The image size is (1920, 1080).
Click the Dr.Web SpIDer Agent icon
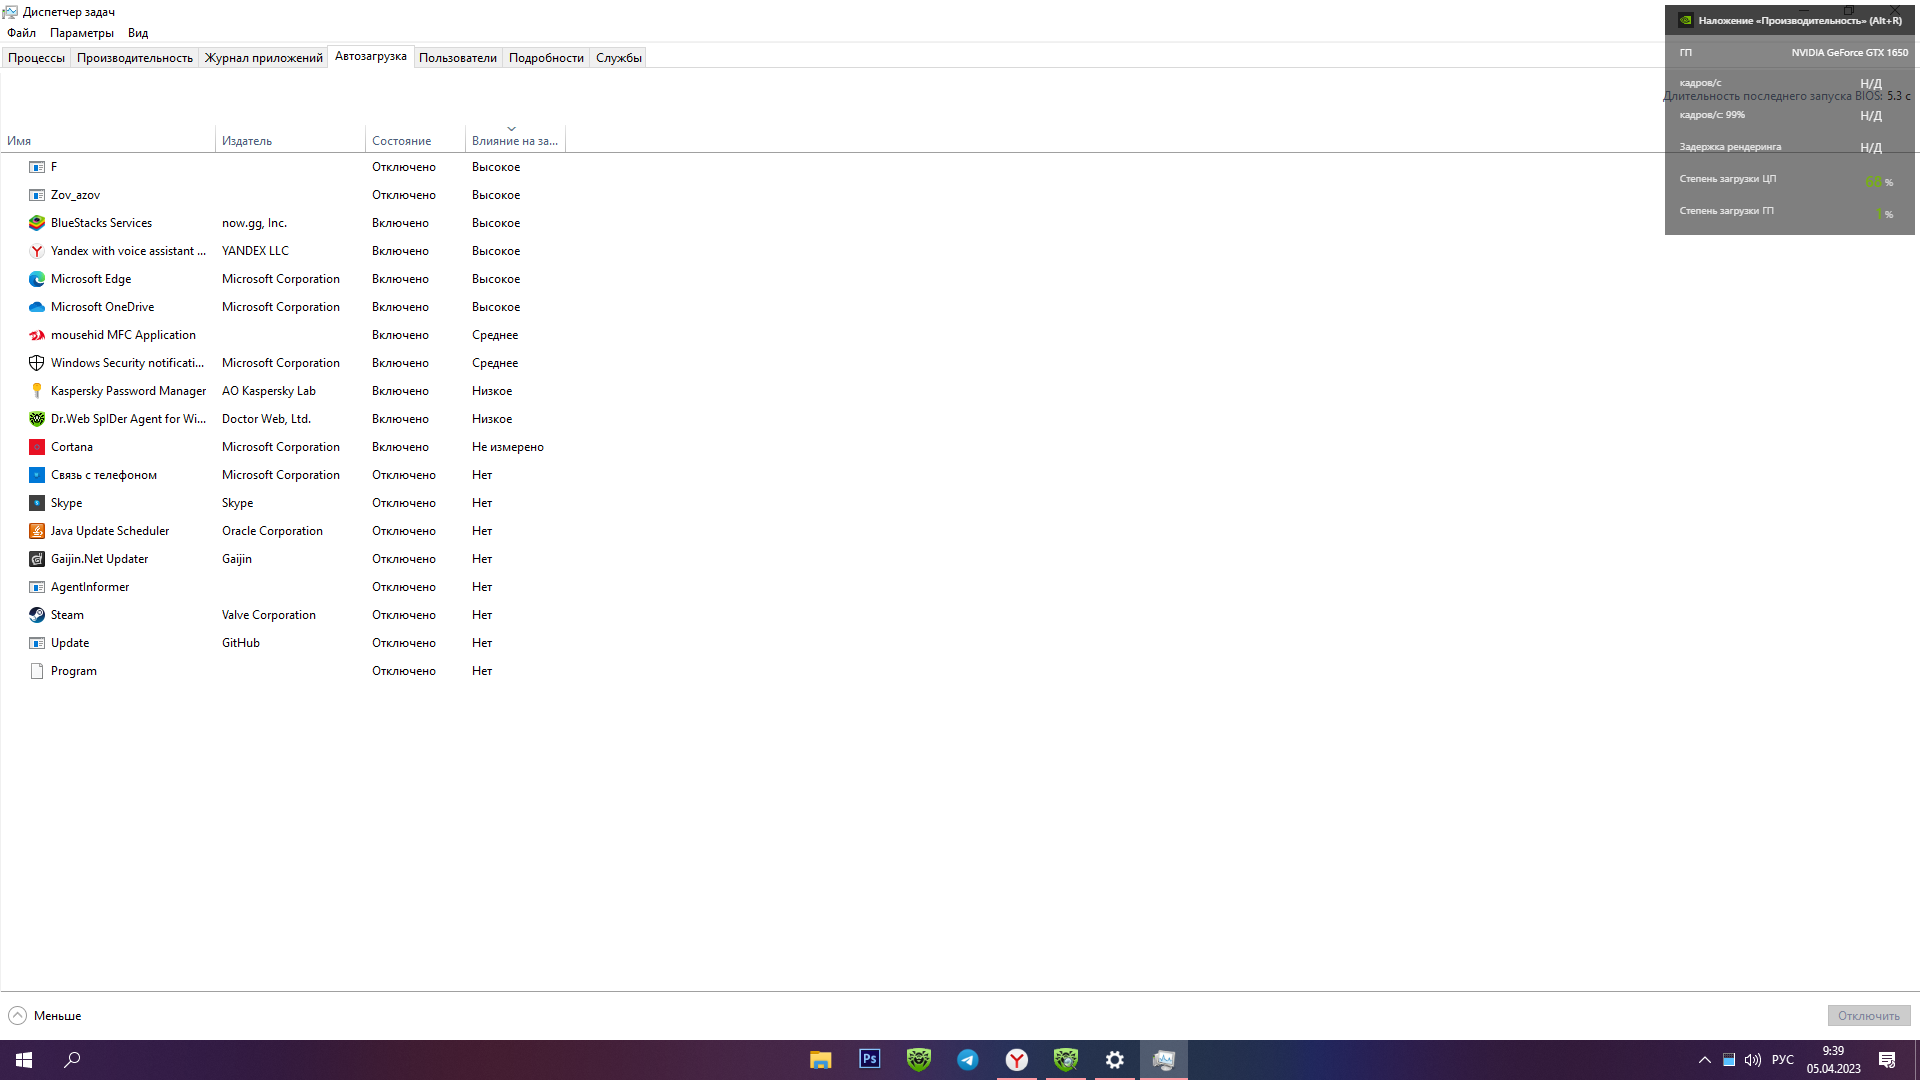click(37, 419)
